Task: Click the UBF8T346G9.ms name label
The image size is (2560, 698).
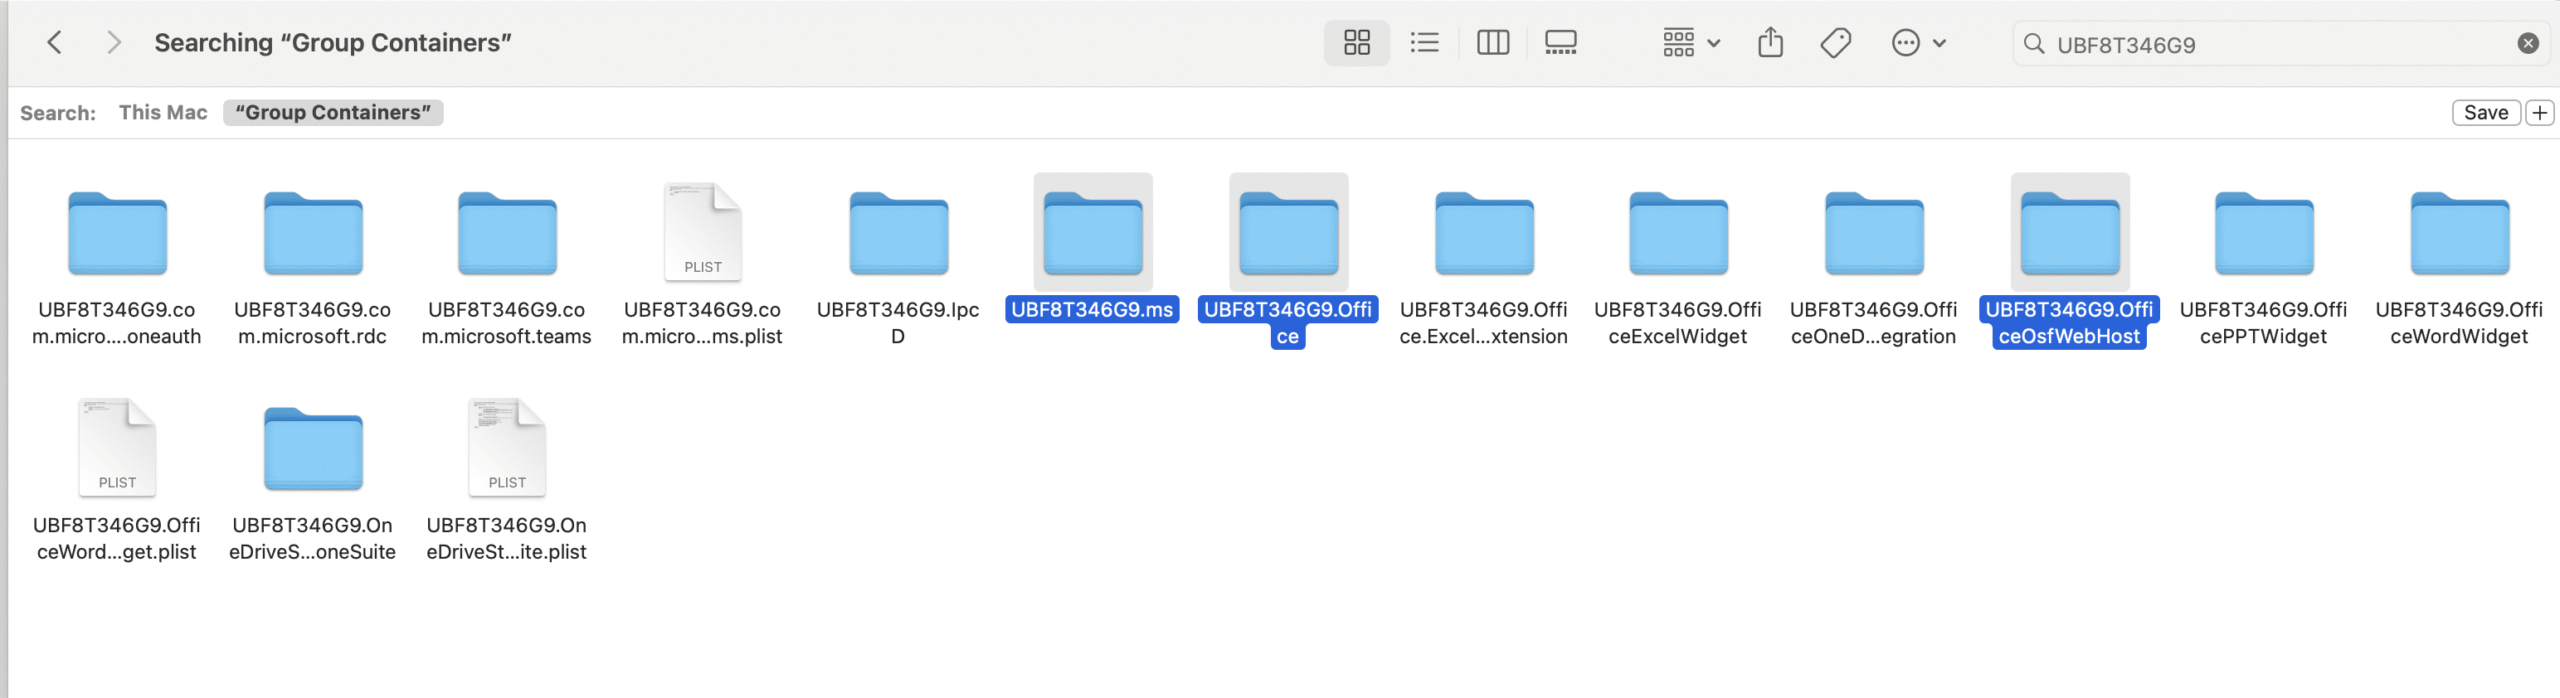Action: coord(1092,310)
